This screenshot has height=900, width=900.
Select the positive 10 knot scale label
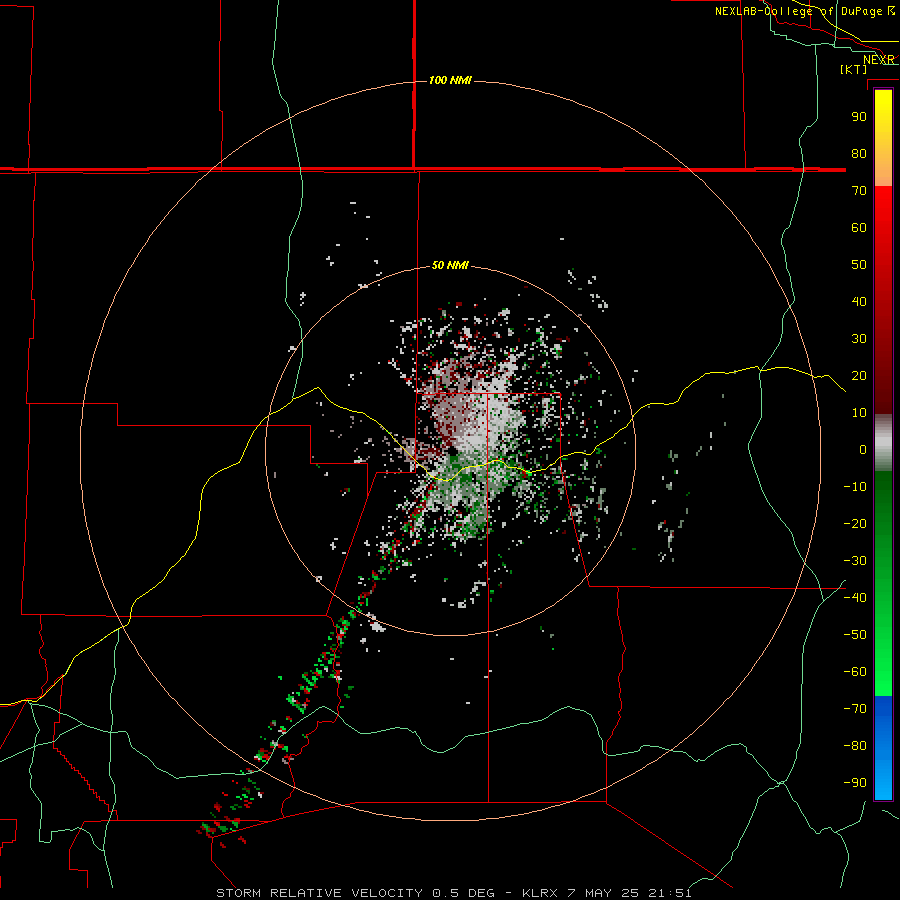859,413
